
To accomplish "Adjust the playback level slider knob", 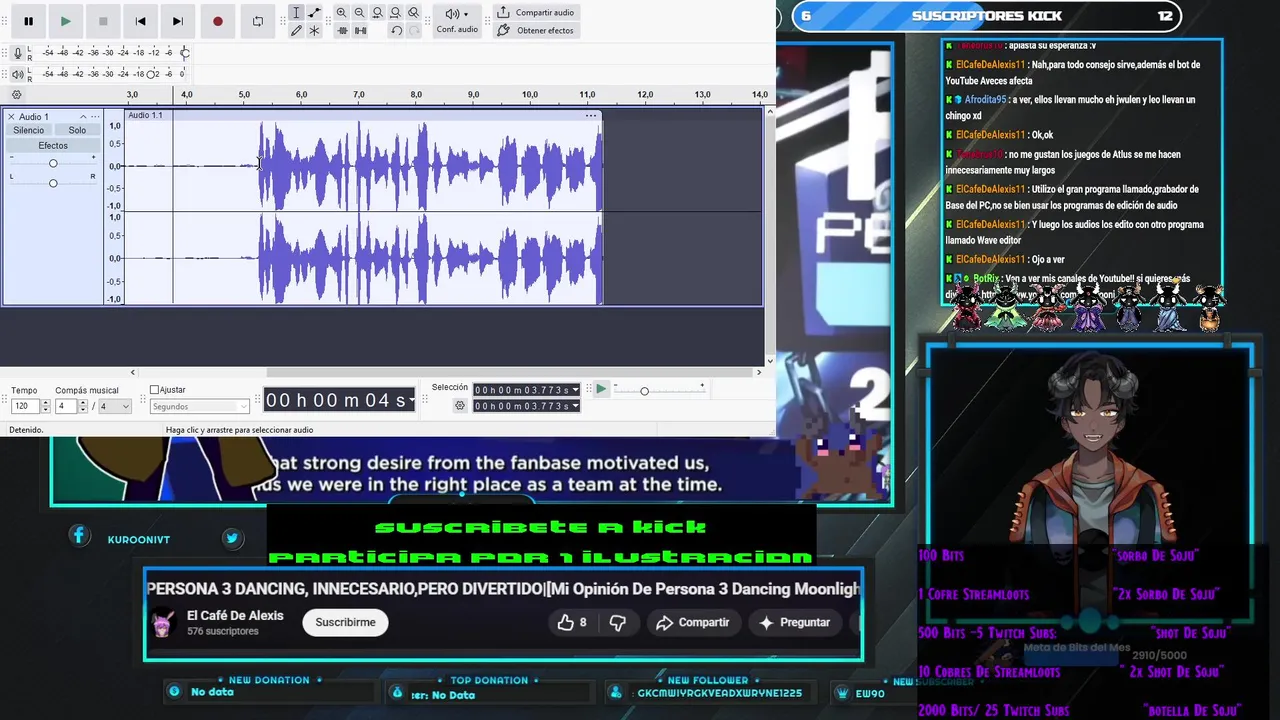I will tap(152, 74).
